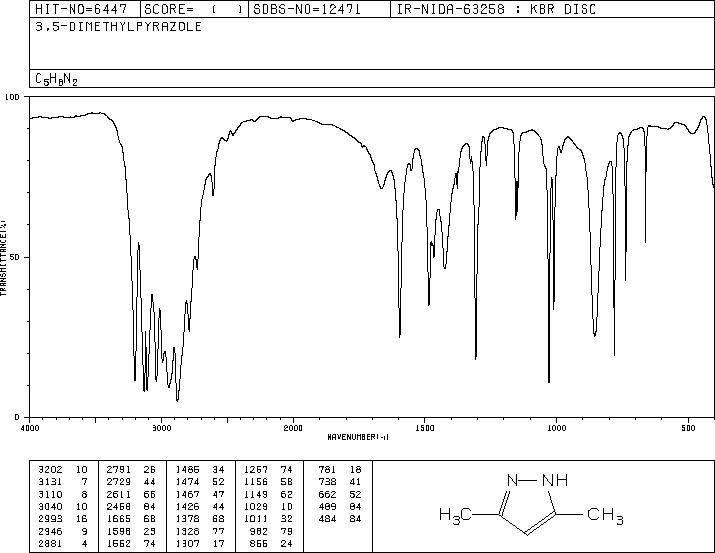Select peak table entry 484

(327, 519)
